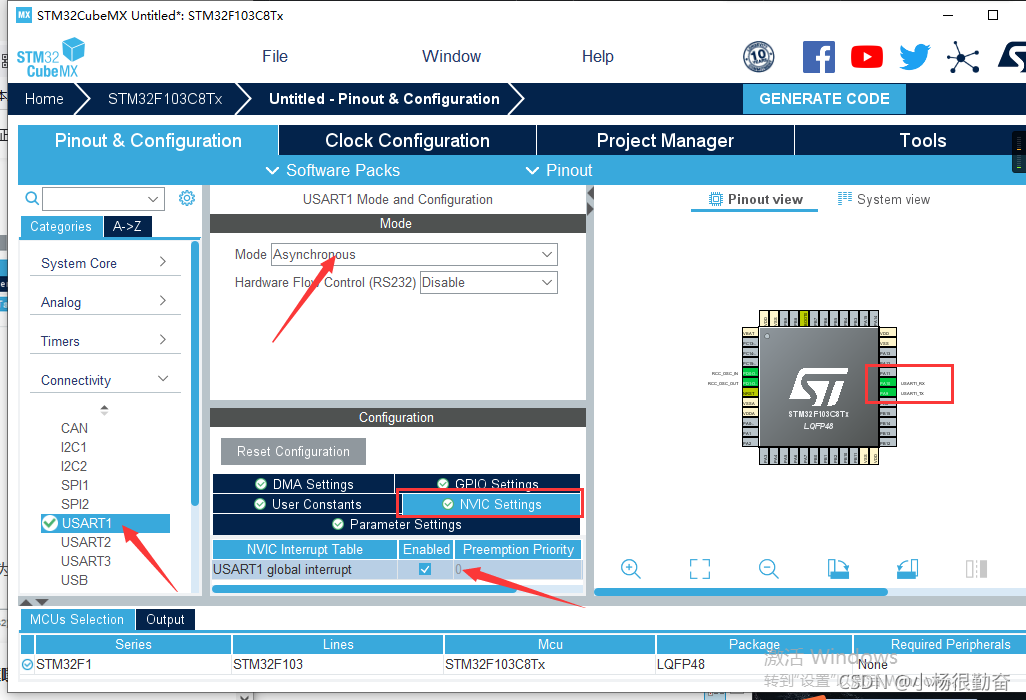Open the File menu
The image size is (1026, 700).
point(275,56)
